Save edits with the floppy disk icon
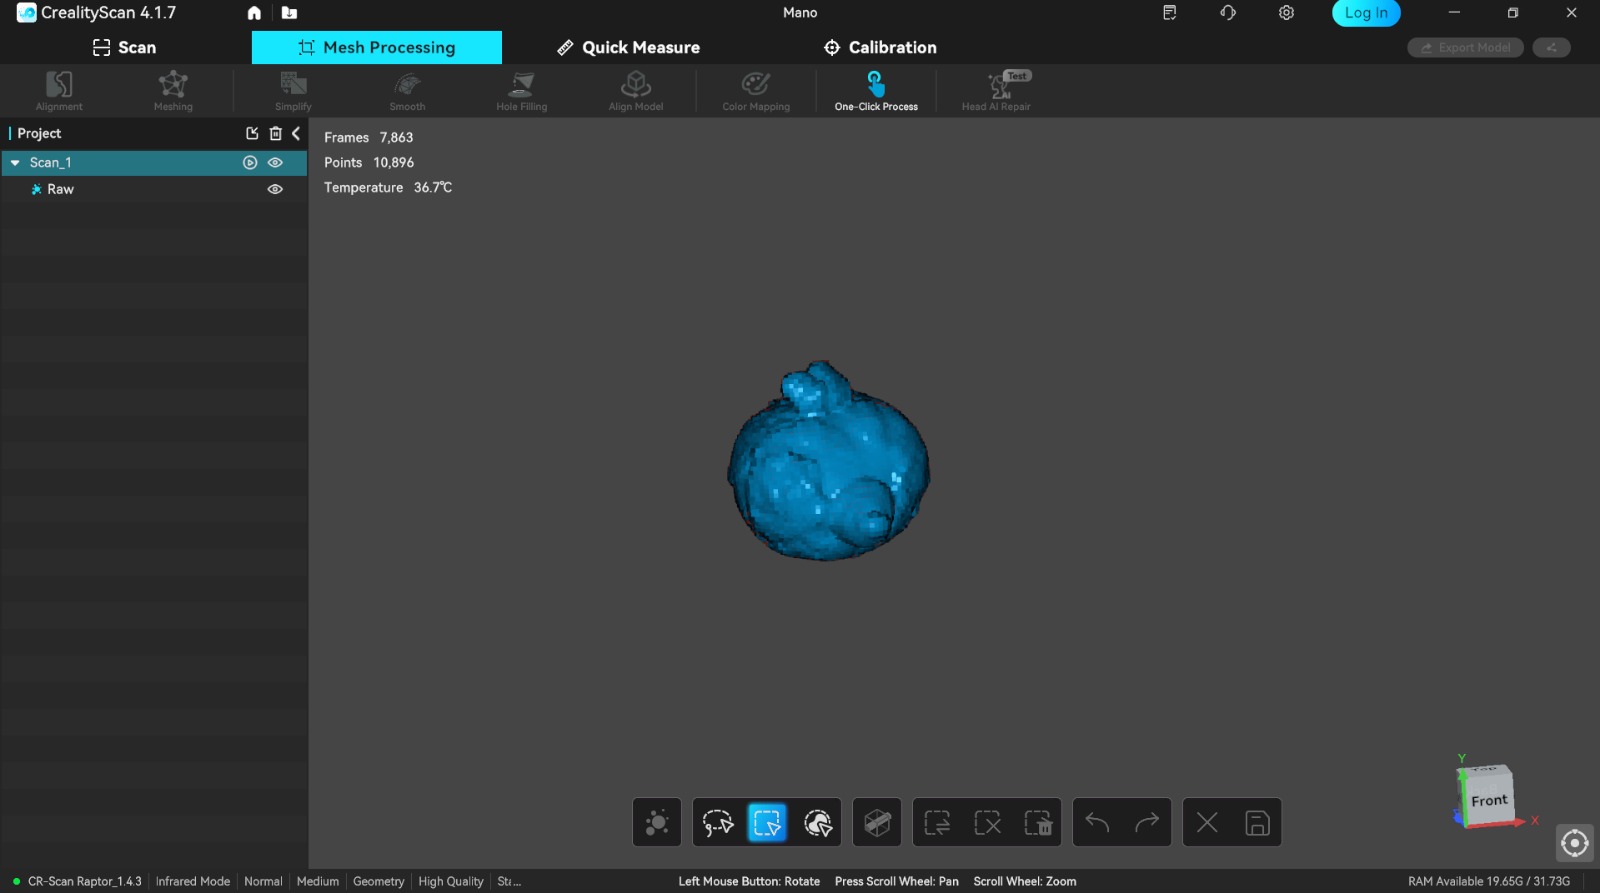Image resolution: width=1600 pixels, height=893 pixels. click(1257, 822)
